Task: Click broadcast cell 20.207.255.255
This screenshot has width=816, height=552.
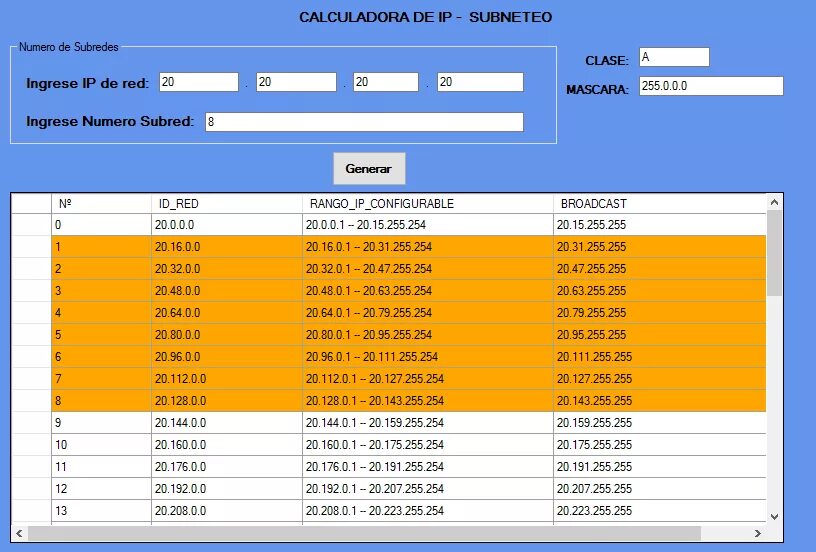Action: [x=660, y=489]
